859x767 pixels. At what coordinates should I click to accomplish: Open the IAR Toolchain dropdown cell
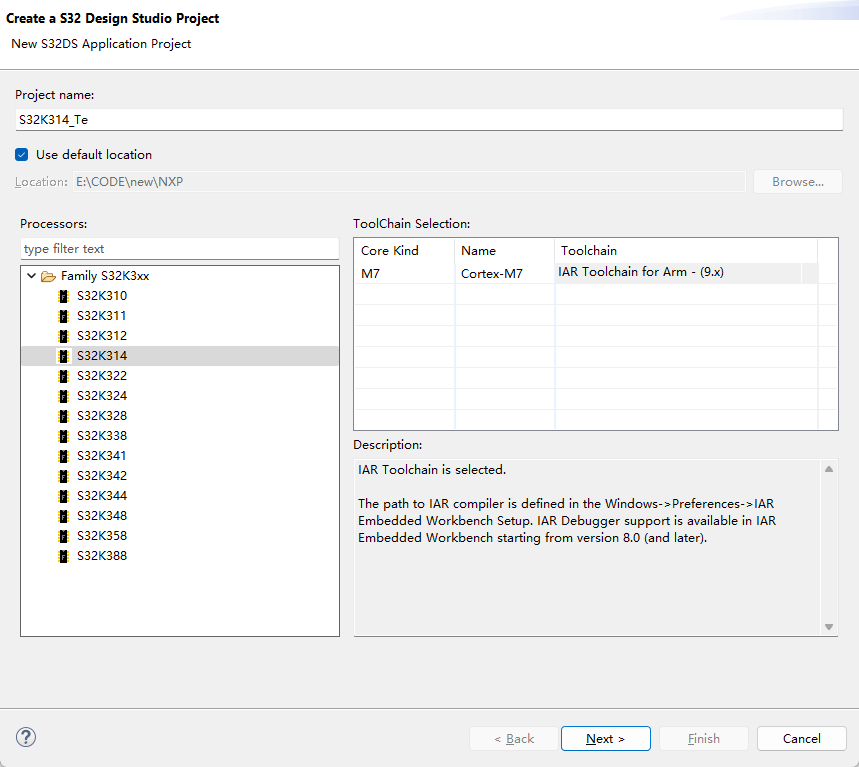pos(685,272)
